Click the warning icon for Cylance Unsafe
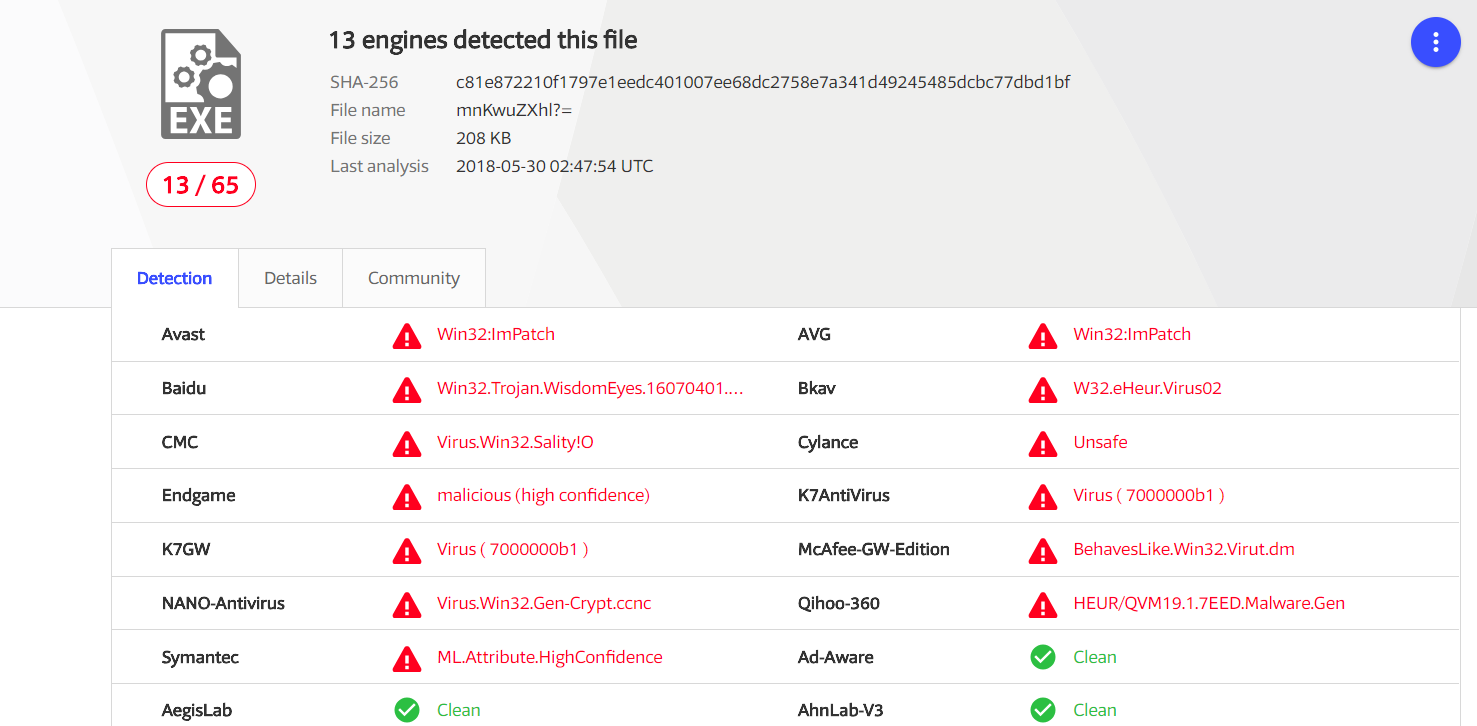The height and width of the screenshot is (726, 1477). click(1043, 443)
